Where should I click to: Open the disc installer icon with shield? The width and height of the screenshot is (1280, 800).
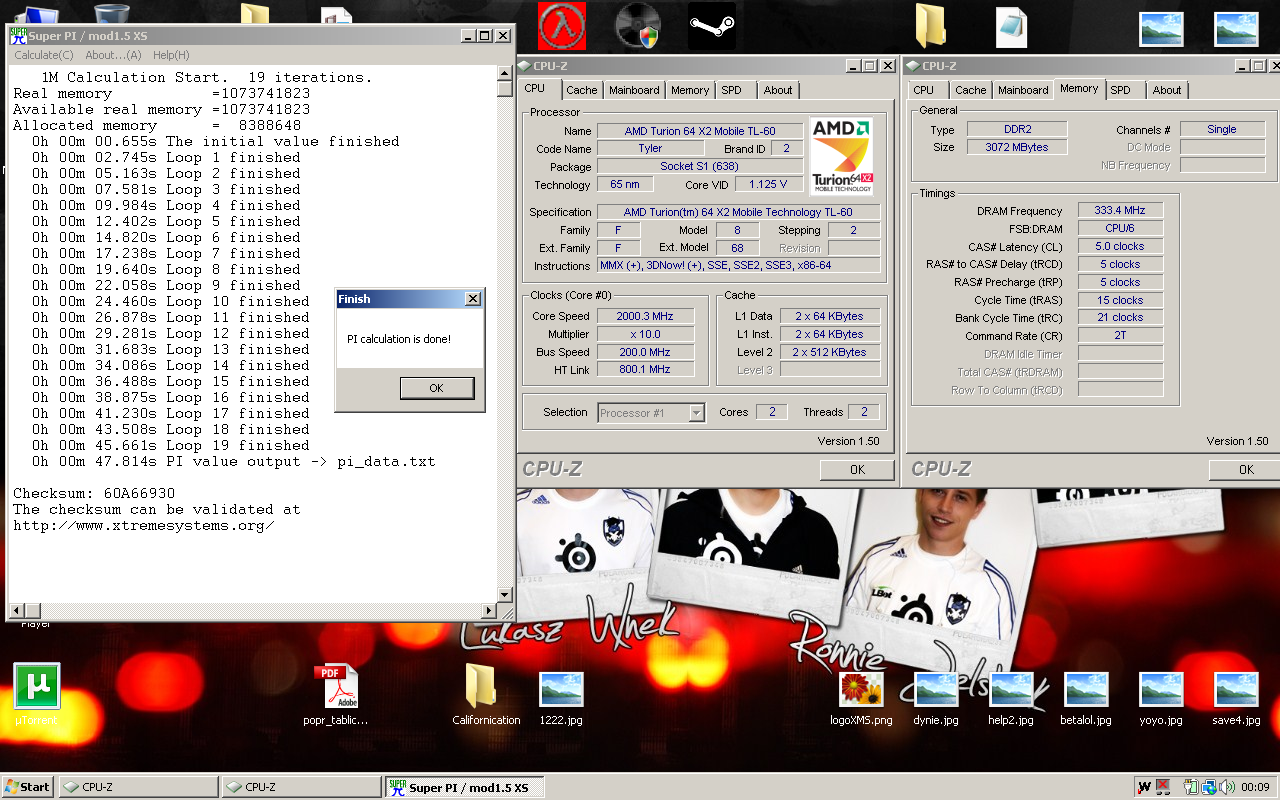[x=637, y=26]
